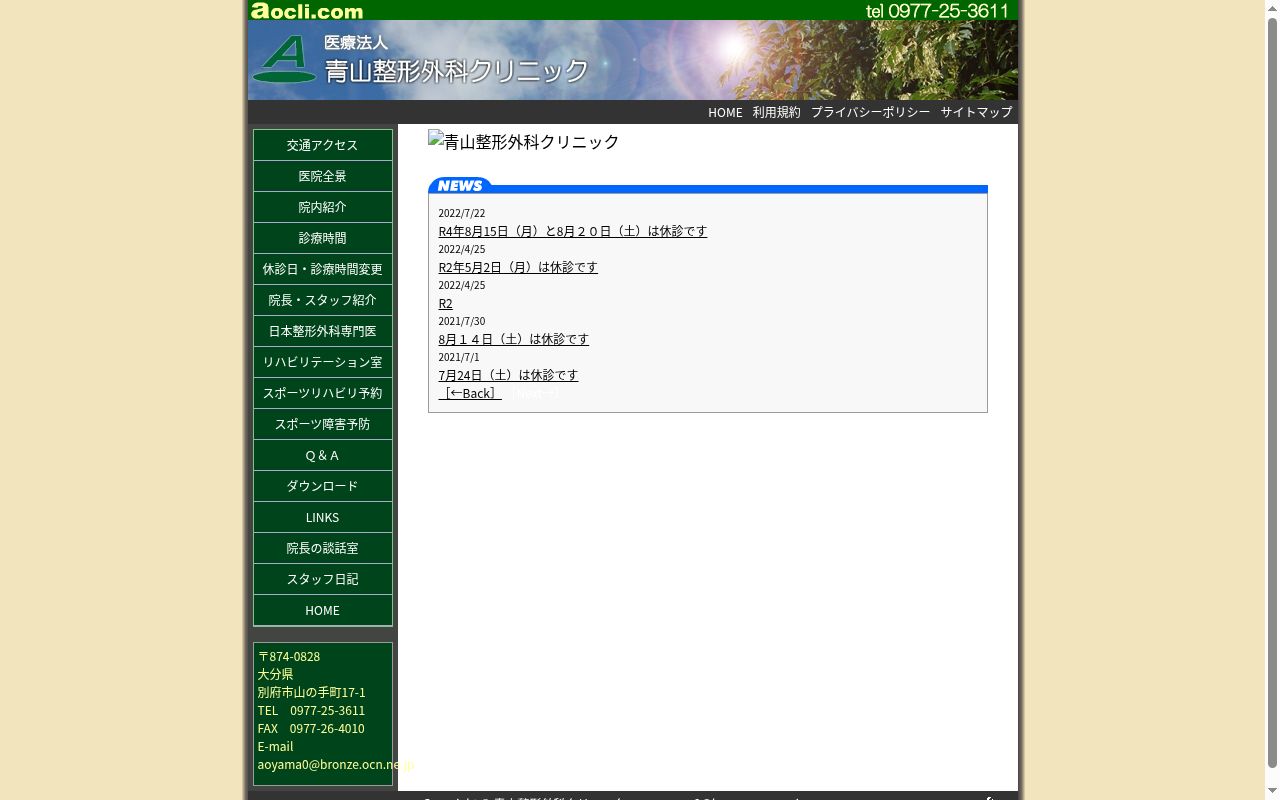Click the NEWS heading banner
This screenshot has width=1280, height=800.
(707, 185)
